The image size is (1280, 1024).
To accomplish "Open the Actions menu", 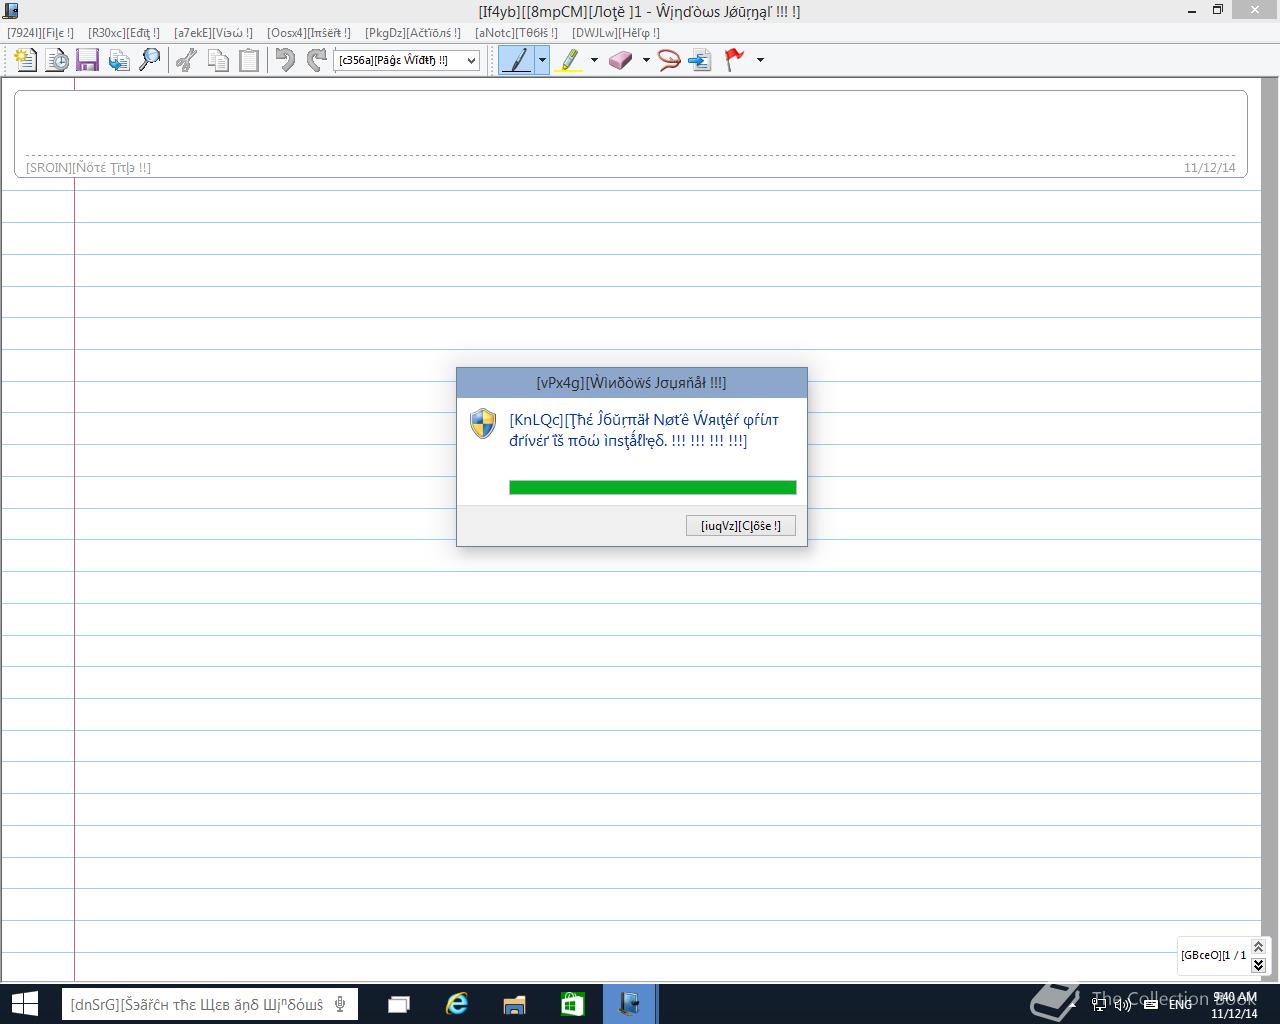I will (413, 33).
